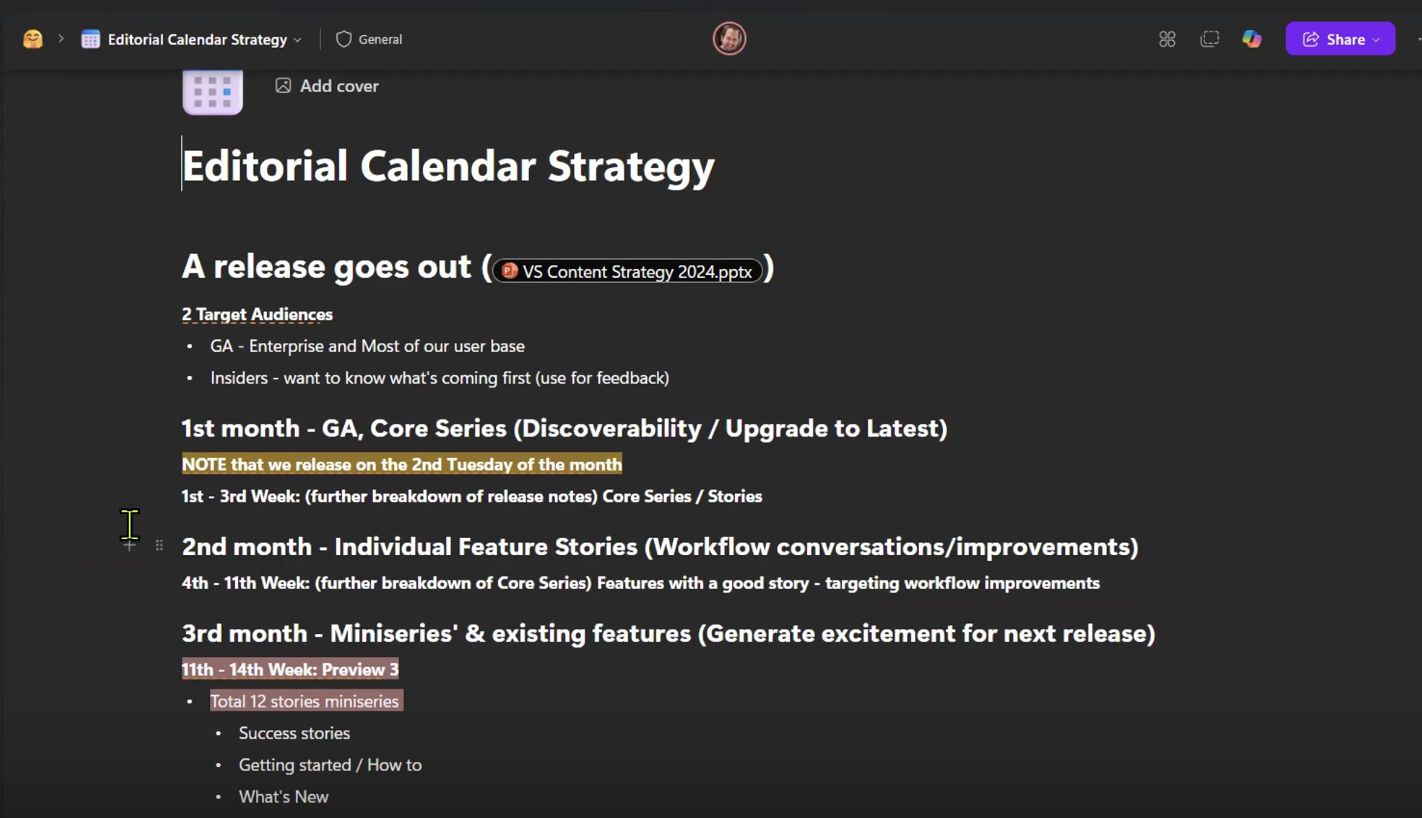Image resolution: width=1422 pixels, height=818 pixels.
Task: Click the calendar page icon above the title
Action: [212, 92]
